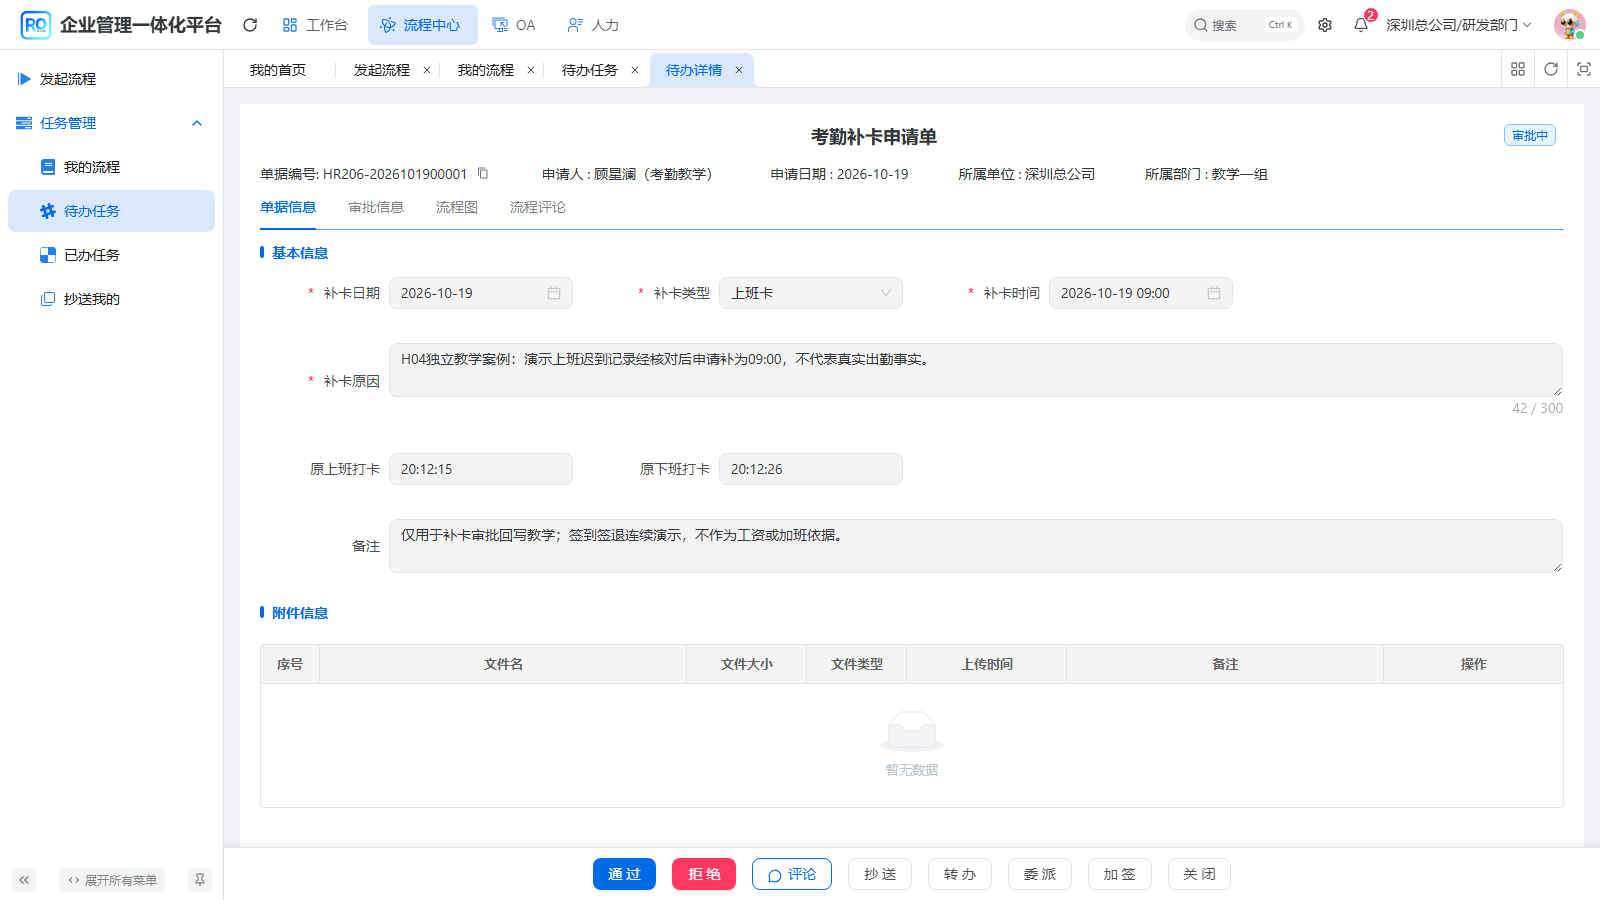1600x900 pixels.
Task: Open 我的流程 in the sidebar
Action: [x=112, y=167]
